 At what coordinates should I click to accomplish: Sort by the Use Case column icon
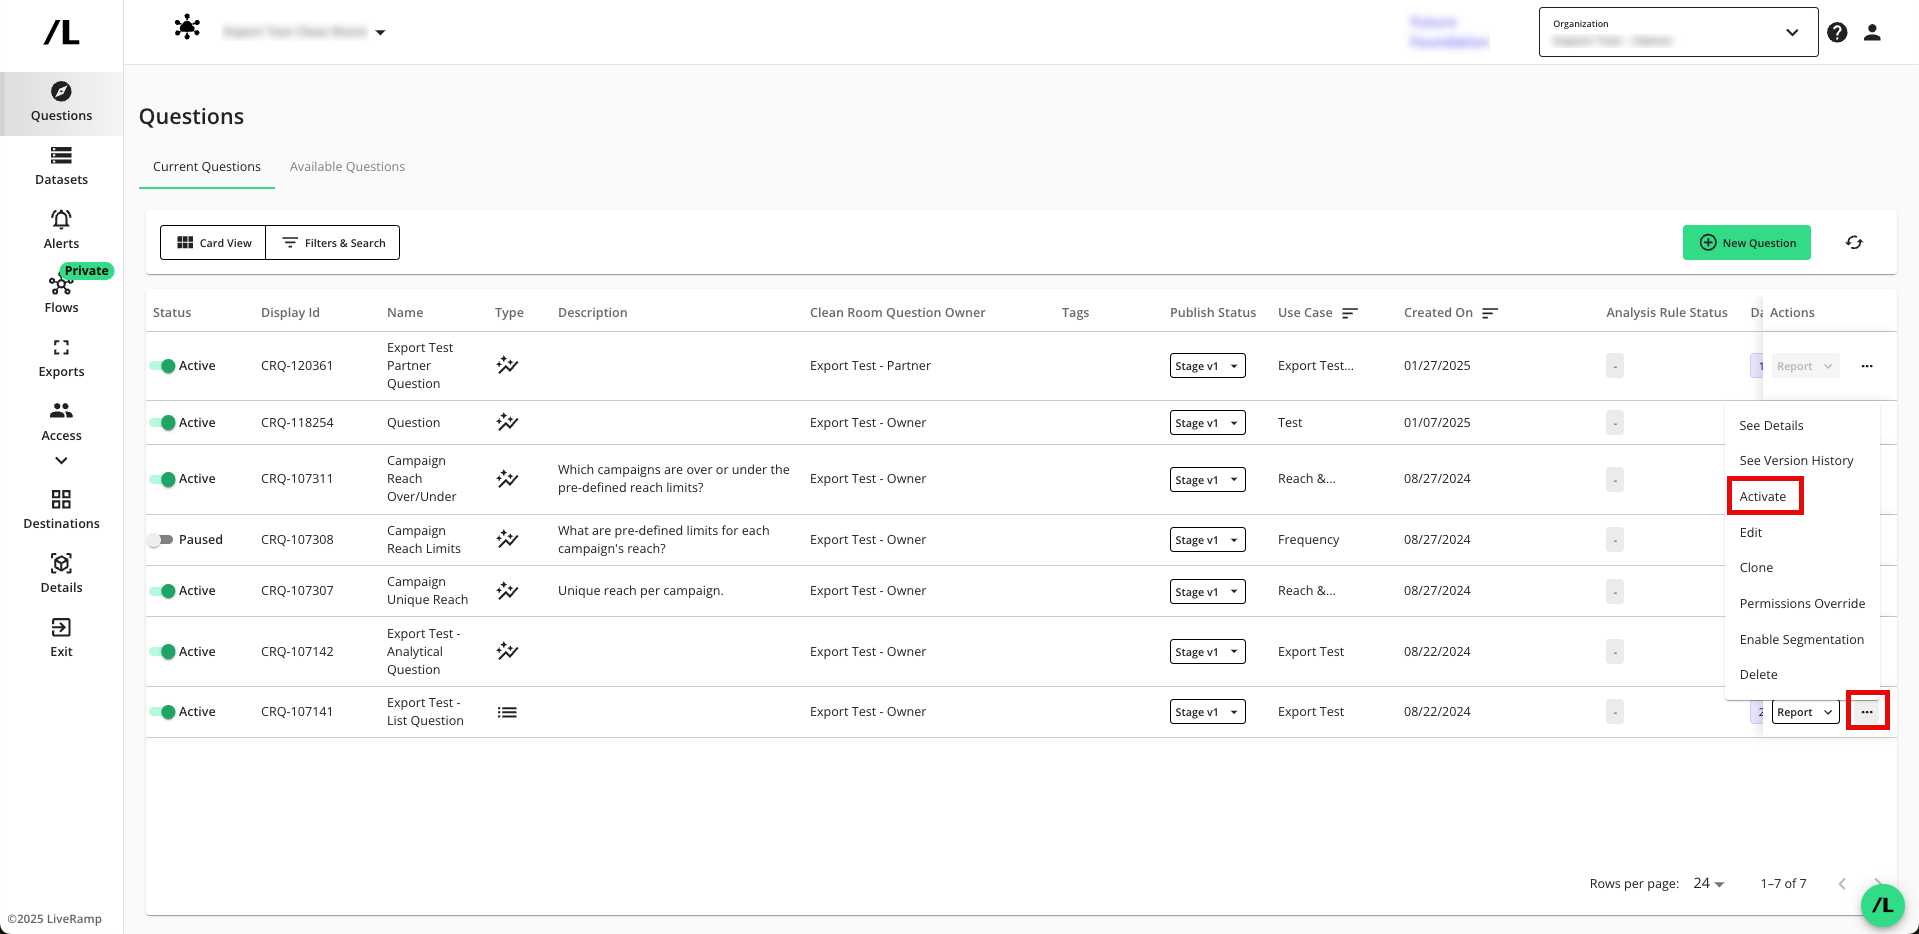tap(1349, 313)
